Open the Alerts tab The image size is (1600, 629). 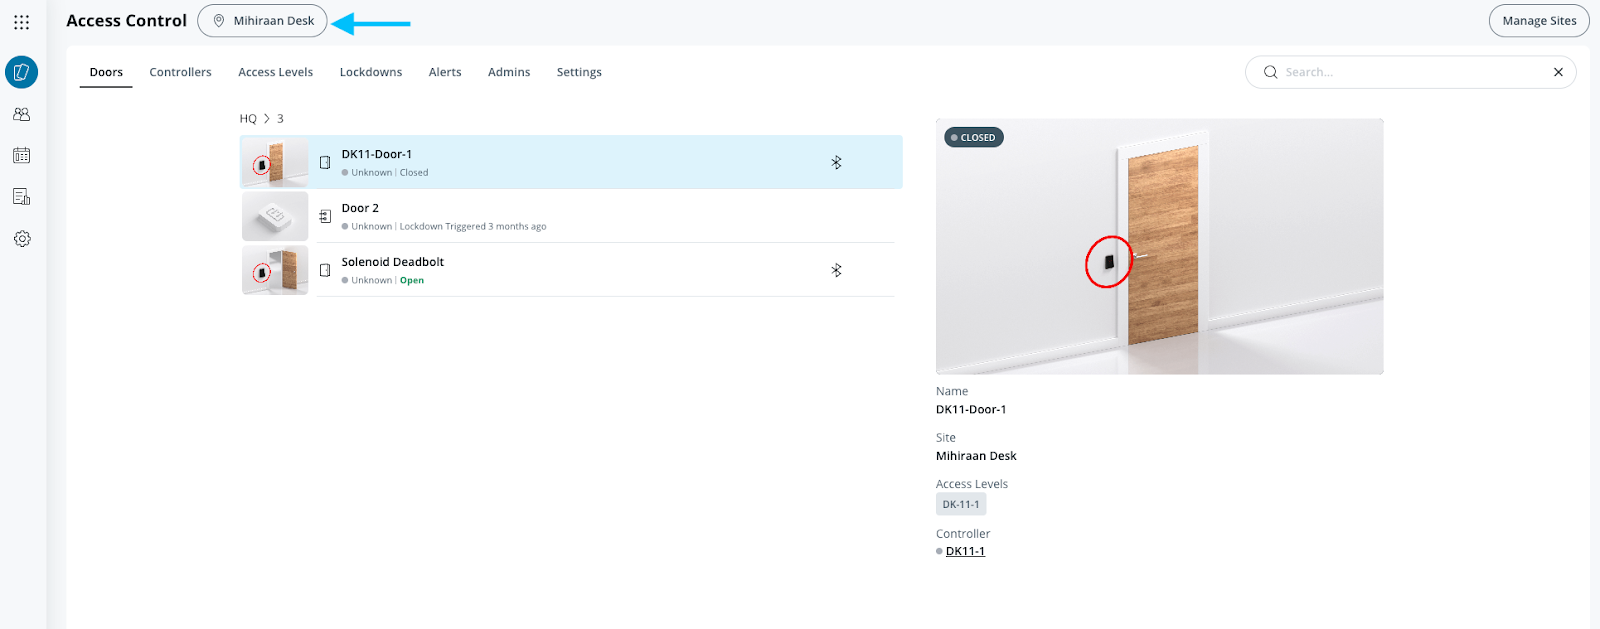[x=445, y=72]
